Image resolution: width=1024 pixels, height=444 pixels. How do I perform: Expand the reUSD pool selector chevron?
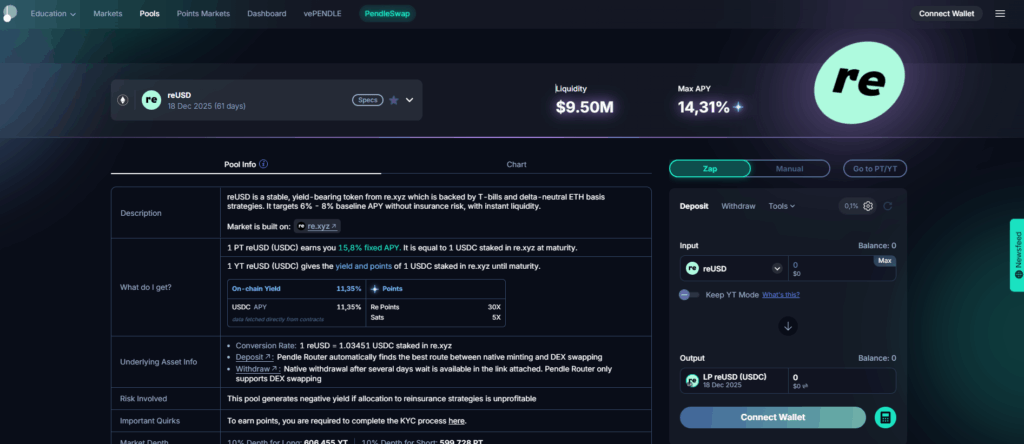[x=409, y=100]
